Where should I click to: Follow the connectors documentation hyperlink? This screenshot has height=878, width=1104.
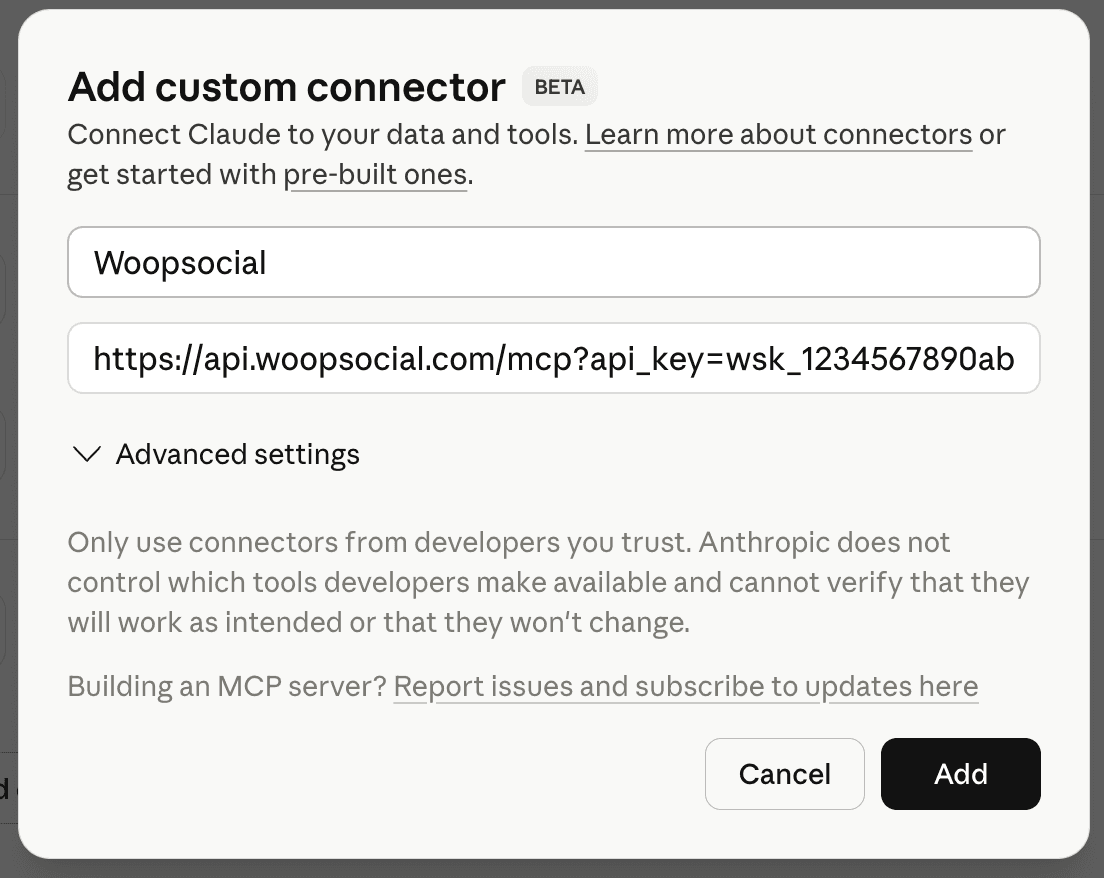coord(778,134)
